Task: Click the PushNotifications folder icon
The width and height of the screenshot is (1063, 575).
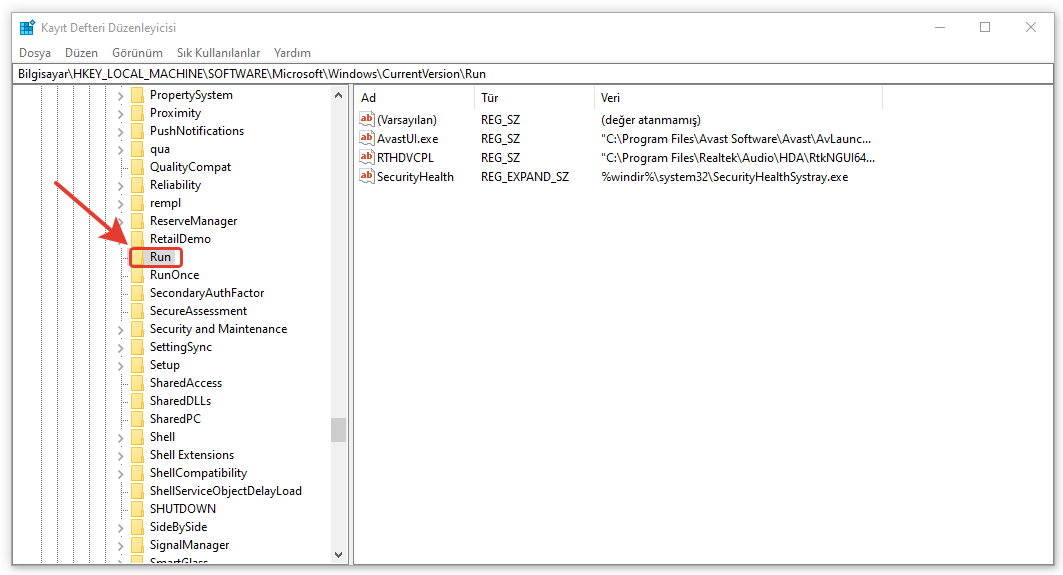Action: [137, 131]
